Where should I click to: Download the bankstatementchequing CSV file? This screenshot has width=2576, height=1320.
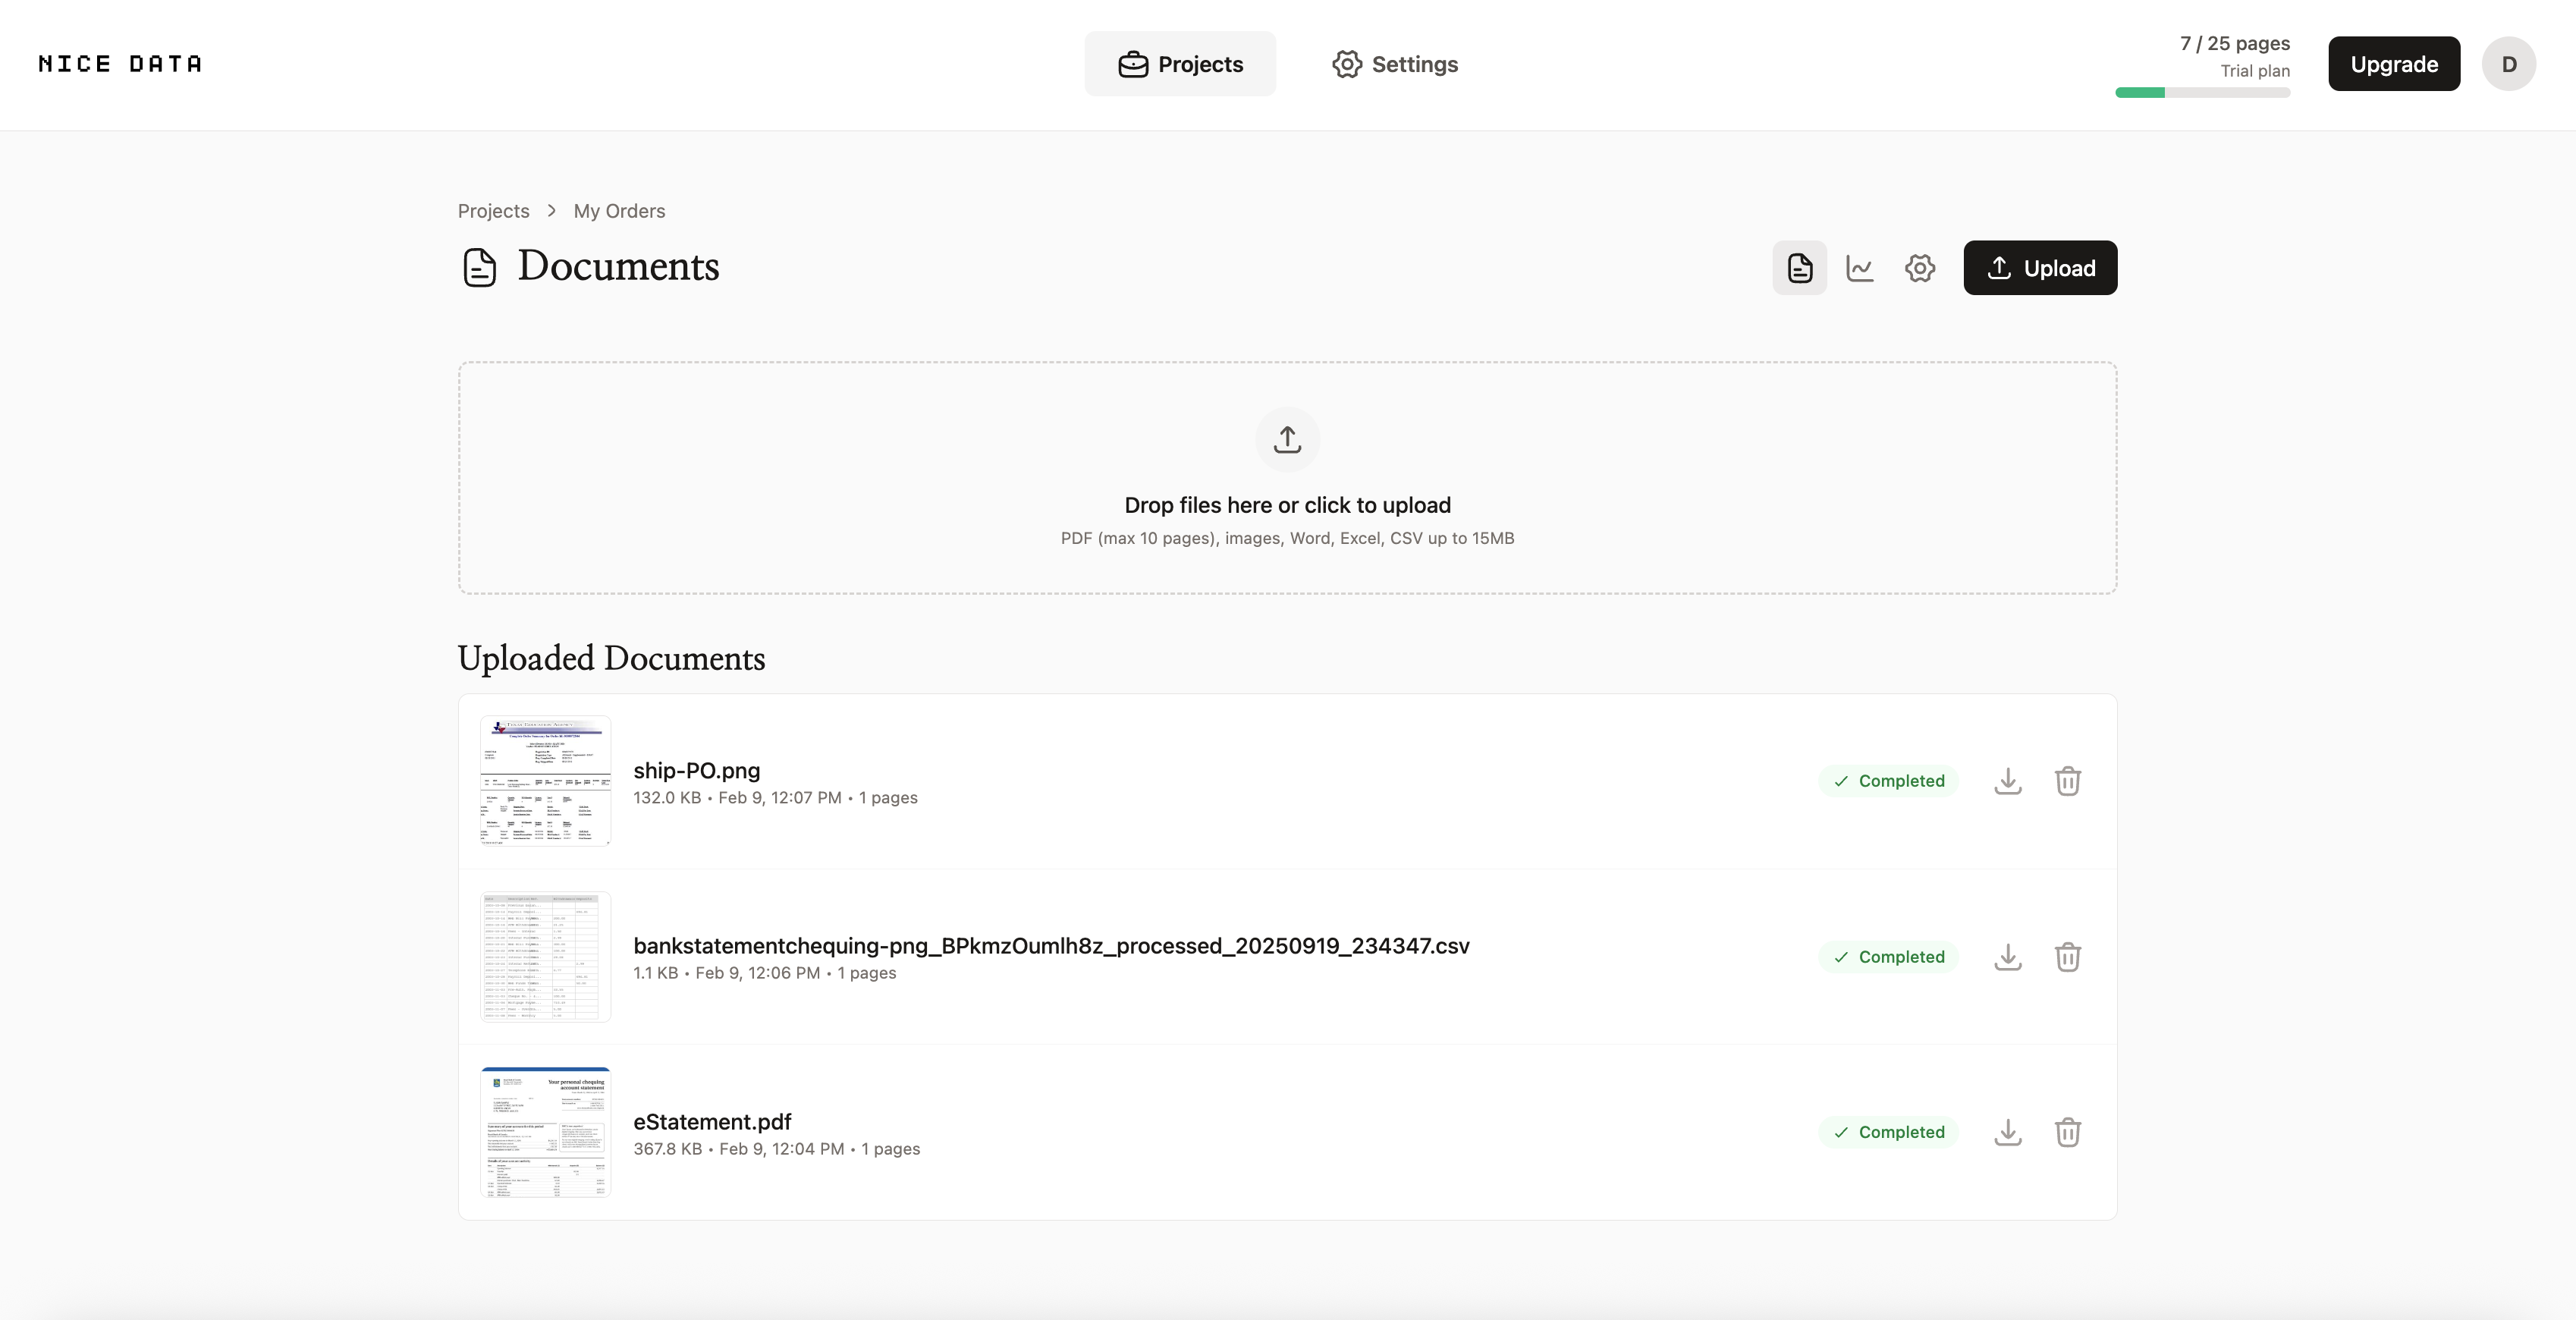2007,957
